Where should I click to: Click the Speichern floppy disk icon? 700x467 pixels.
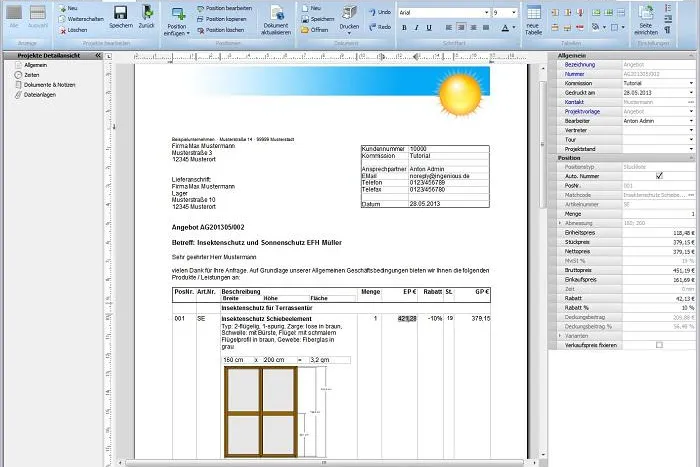coord(120,13)
